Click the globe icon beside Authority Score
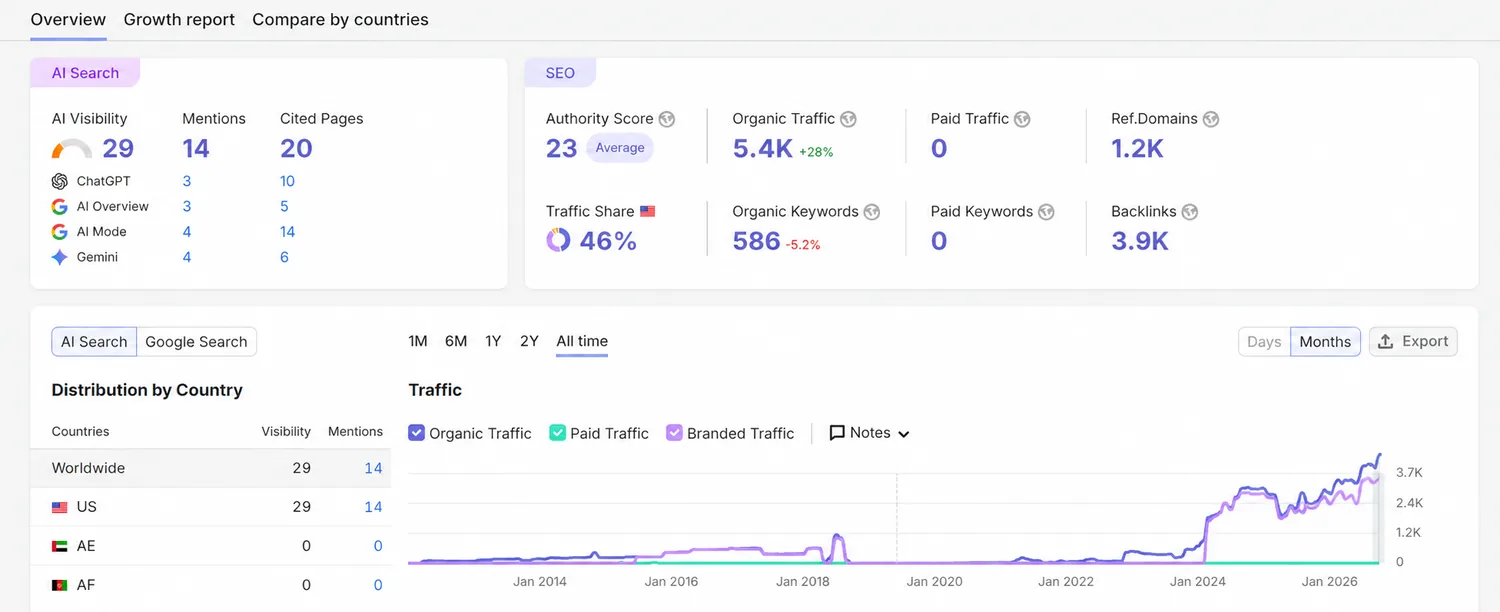The image size is (1500, 612). (667, 119)
